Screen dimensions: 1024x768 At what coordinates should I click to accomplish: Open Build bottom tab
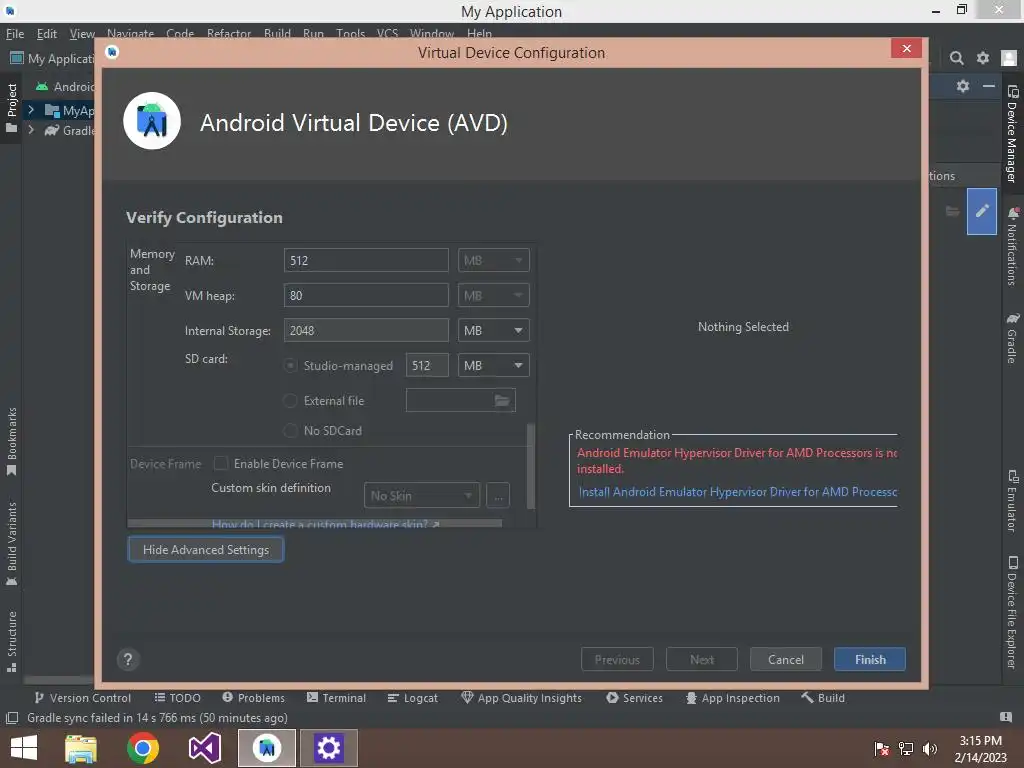824,698
